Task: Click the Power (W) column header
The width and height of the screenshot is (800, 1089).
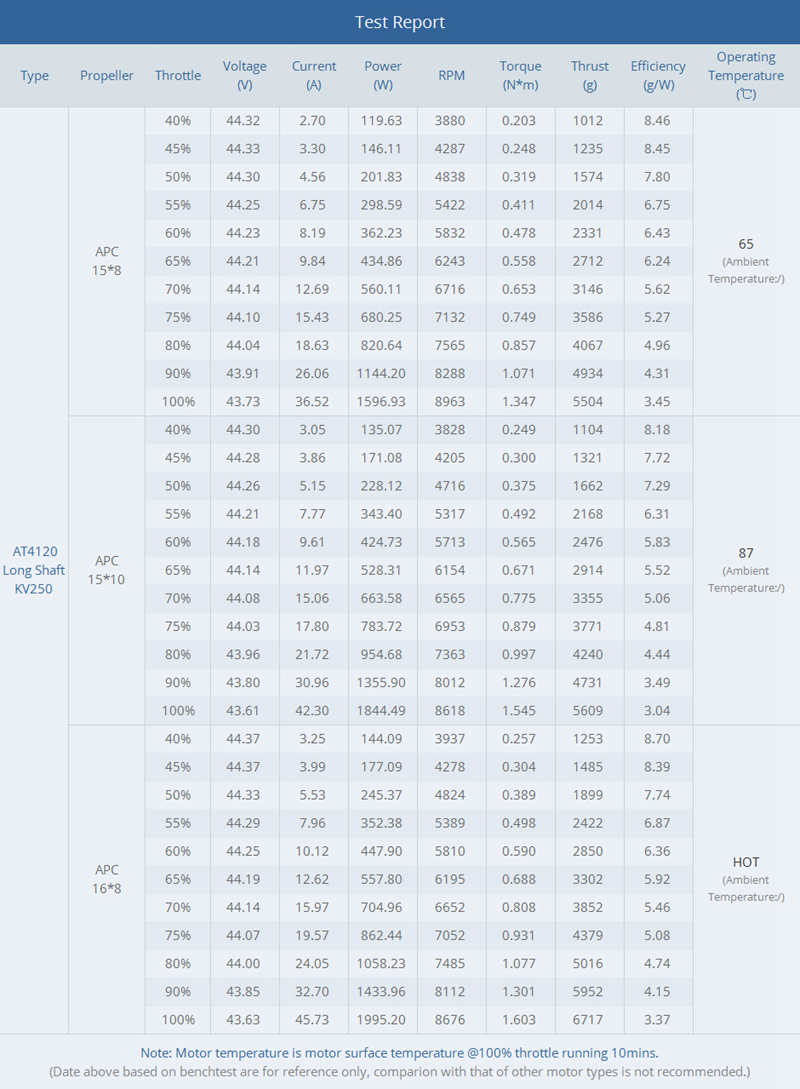Action: coord(383,75)
